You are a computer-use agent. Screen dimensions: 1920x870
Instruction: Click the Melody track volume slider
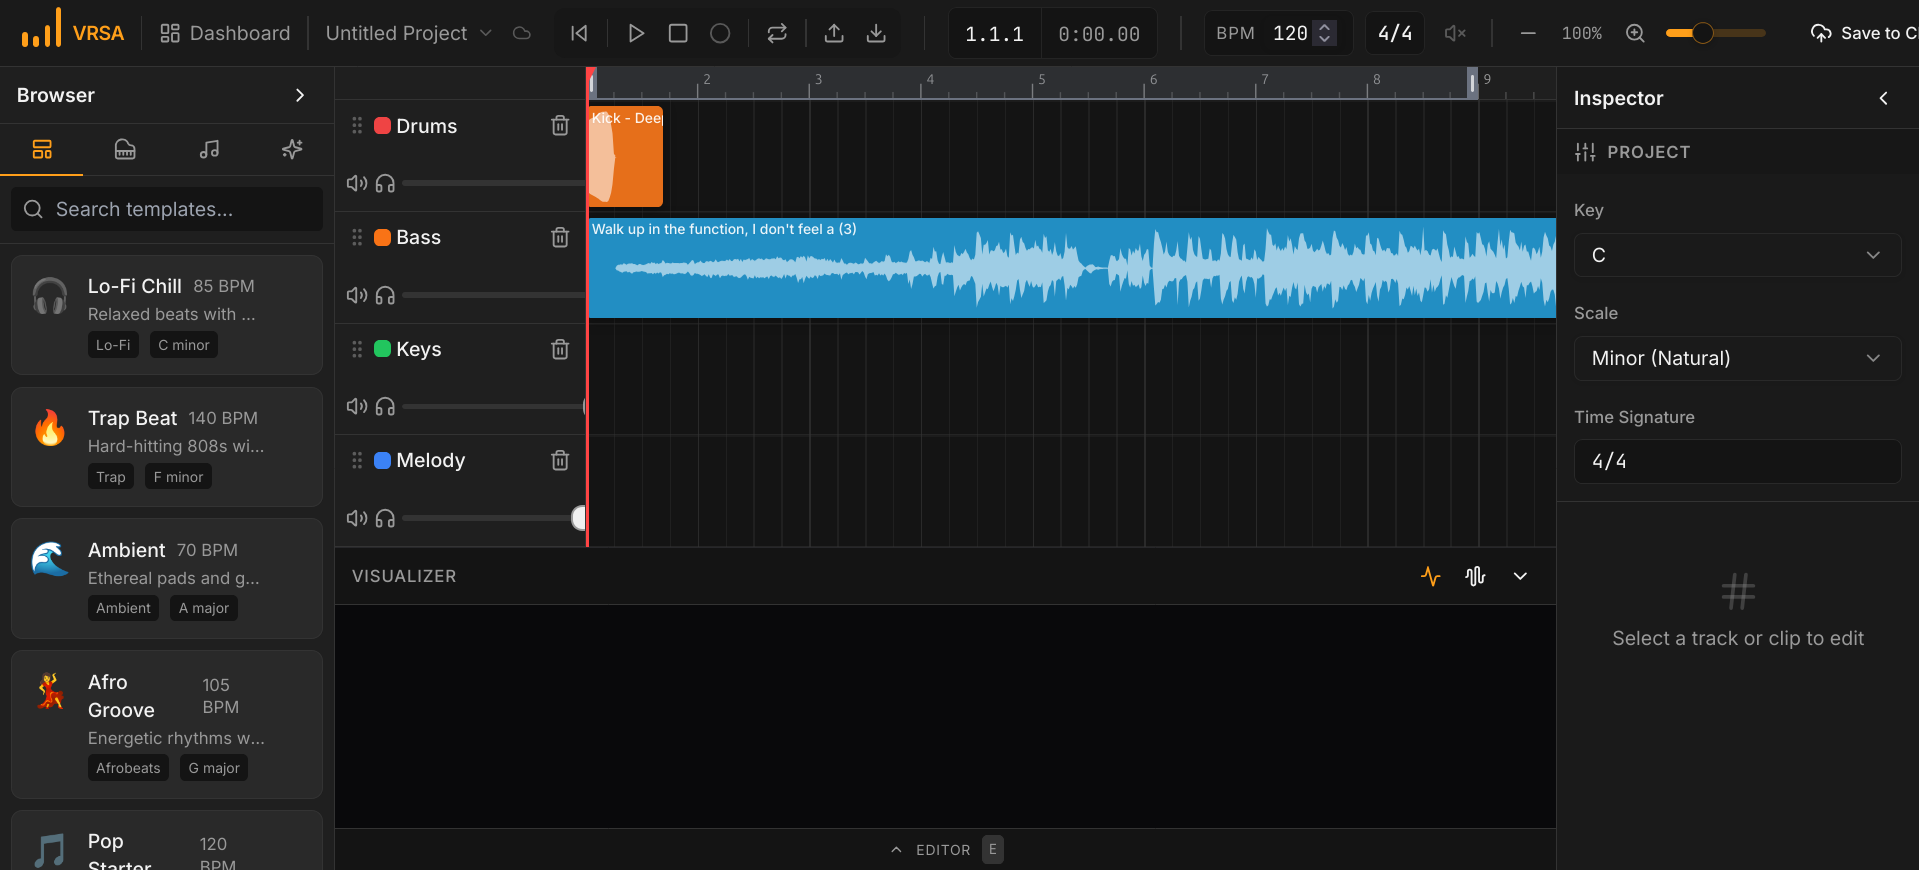pos(494,518)
